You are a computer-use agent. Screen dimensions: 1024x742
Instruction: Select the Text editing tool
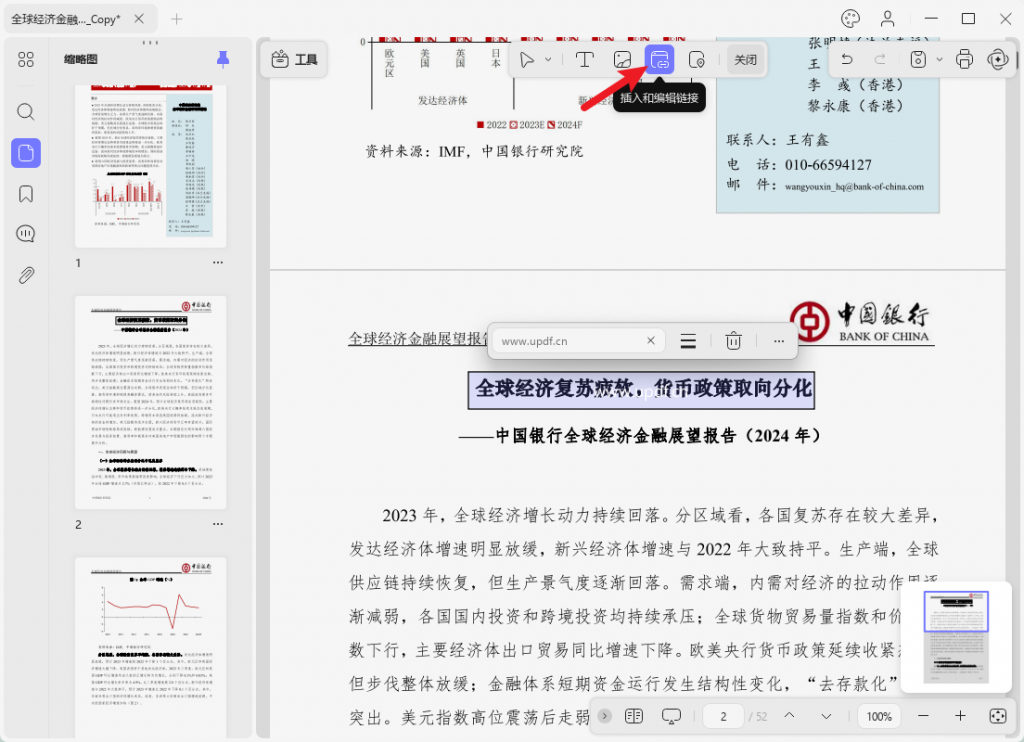585,59
